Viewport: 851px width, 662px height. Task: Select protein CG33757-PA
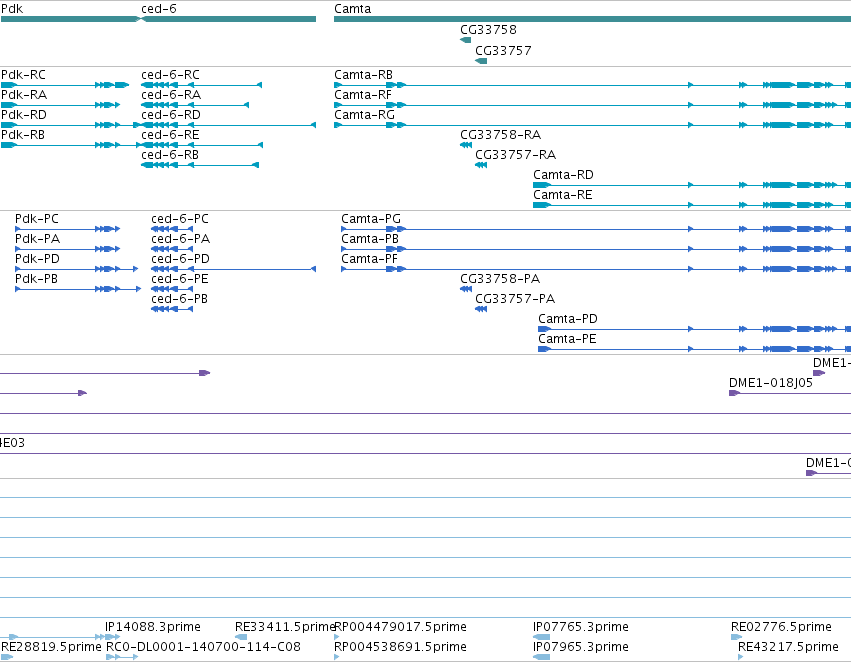click(515, 299)
